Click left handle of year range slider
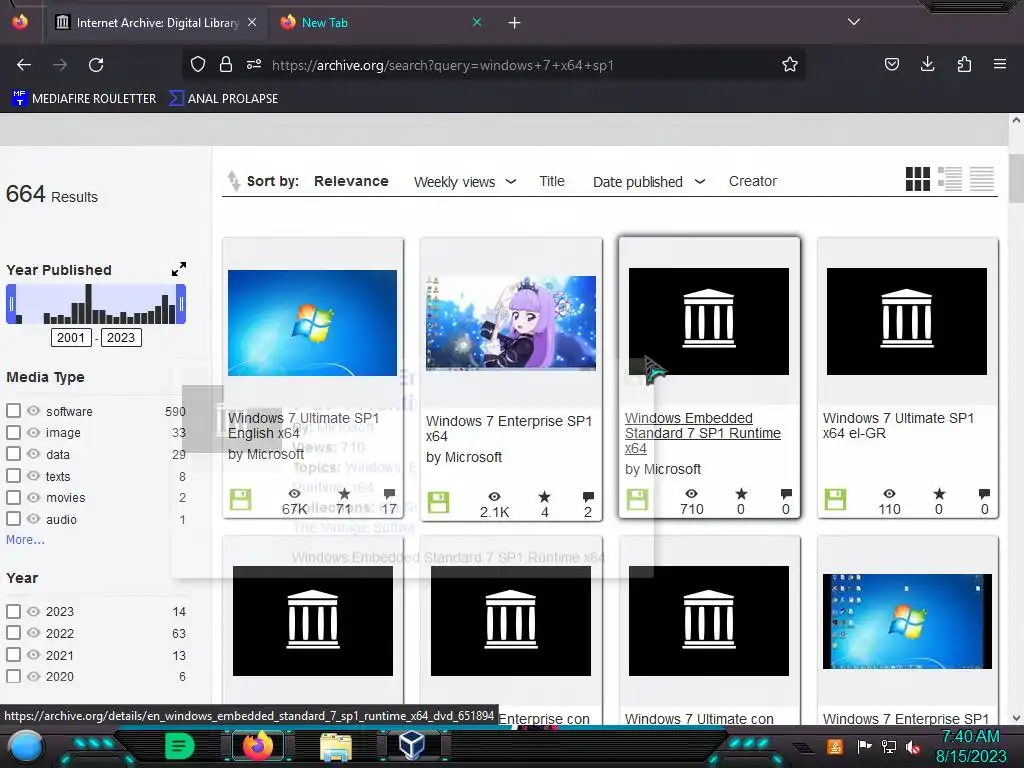 [x=11, y=304]
